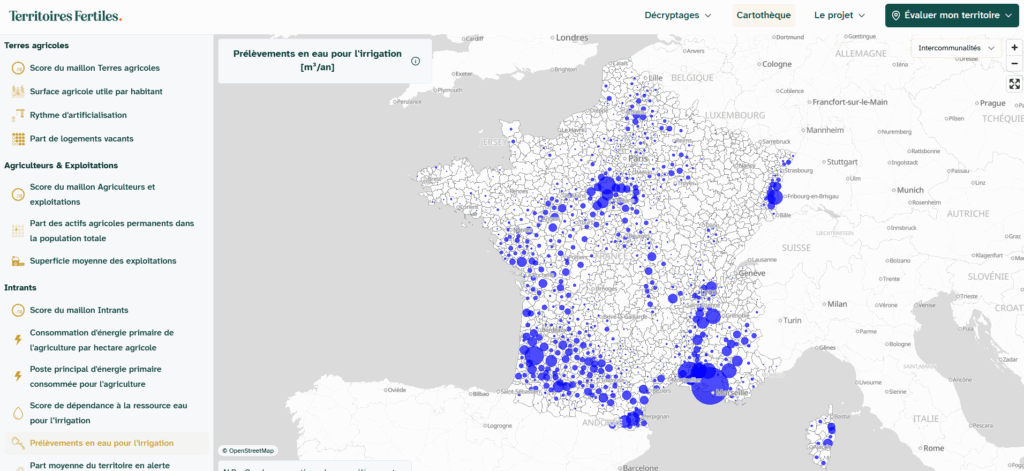The image size is (1024, 471).
Task: Click the map title Prélèvements en eau [m³/an]
Action: [317, 60]
